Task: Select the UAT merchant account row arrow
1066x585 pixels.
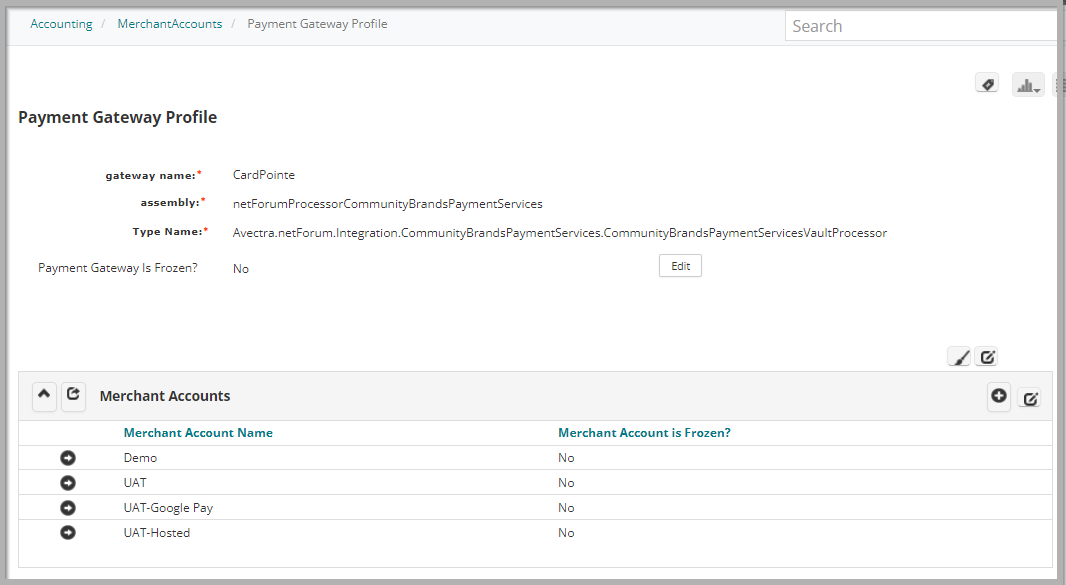Action: coord(68,482)
